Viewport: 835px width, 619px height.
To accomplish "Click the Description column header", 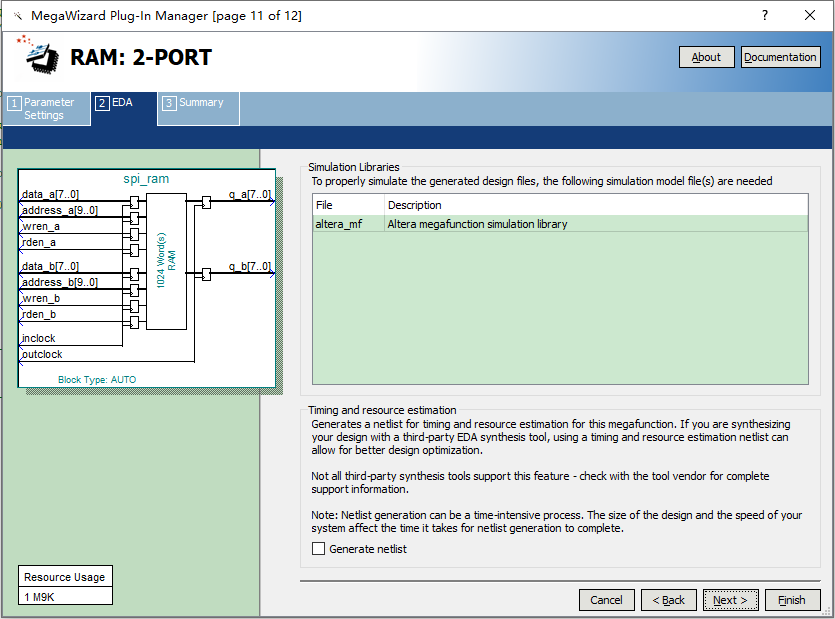I will click(414, 205).
